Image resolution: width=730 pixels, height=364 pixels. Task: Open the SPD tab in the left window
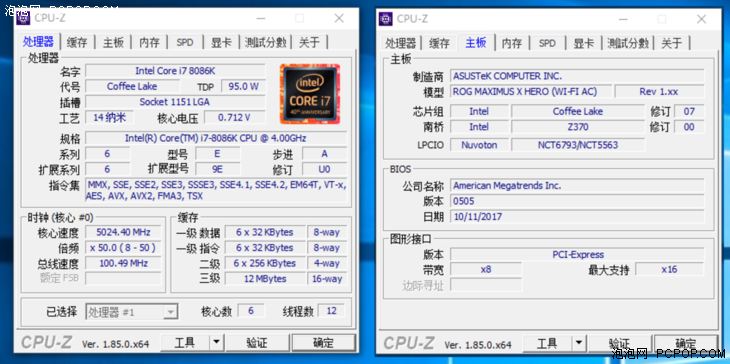[185, 42]
